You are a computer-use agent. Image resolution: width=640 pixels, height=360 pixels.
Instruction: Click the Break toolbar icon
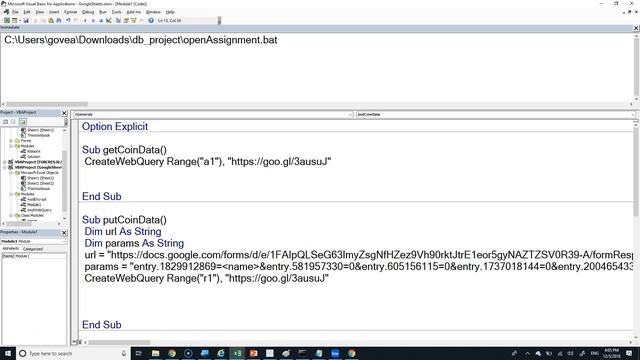93,20
